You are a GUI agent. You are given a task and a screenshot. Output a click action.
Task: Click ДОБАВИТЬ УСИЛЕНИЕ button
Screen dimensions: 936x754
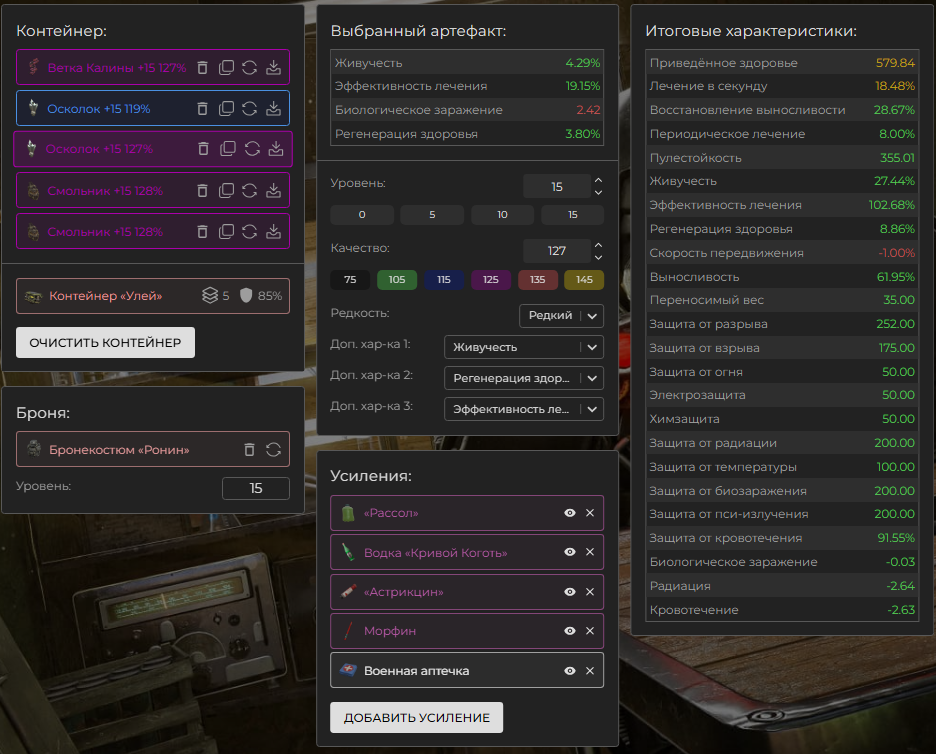(x=417, y=718)
